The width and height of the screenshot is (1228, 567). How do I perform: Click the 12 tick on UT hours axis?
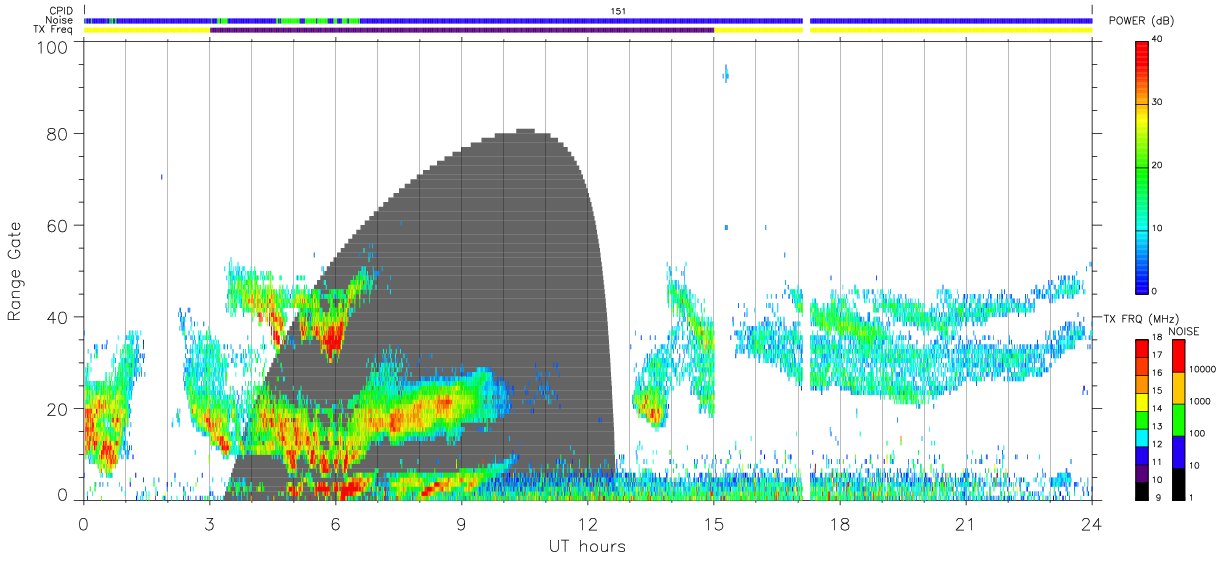pos(588,523)
